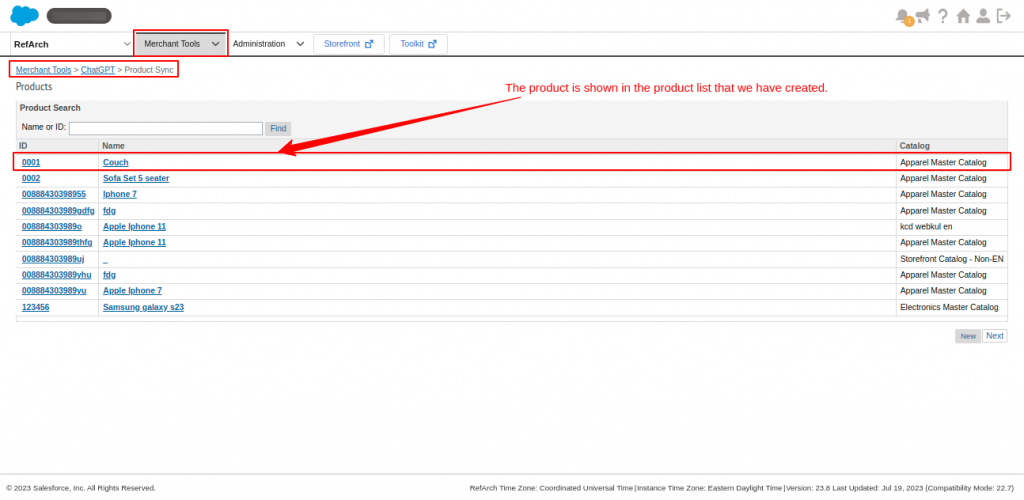Click ChatGPT in the breadcrumb

coord(98,70)
